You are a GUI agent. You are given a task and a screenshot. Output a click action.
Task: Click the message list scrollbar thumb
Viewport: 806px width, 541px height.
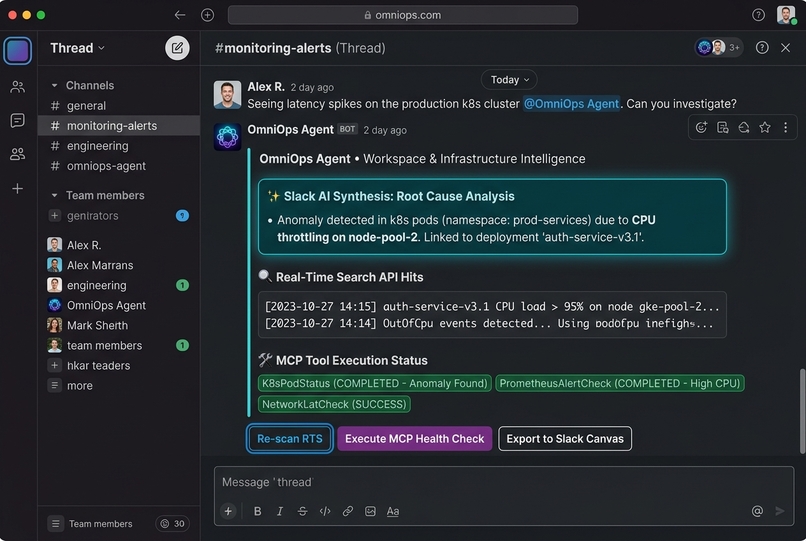click(x=802, y=411)
